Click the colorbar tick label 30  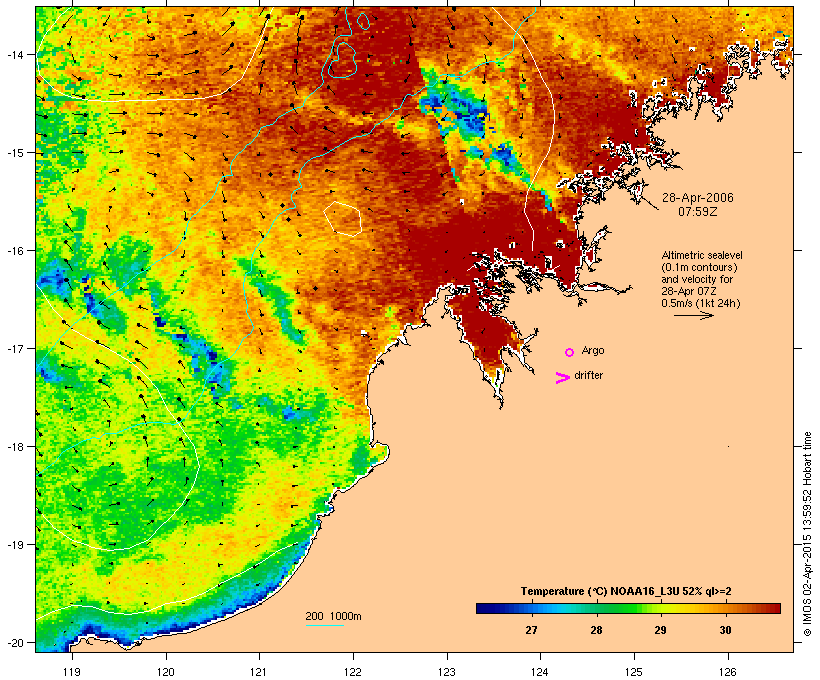coord(725,630)
